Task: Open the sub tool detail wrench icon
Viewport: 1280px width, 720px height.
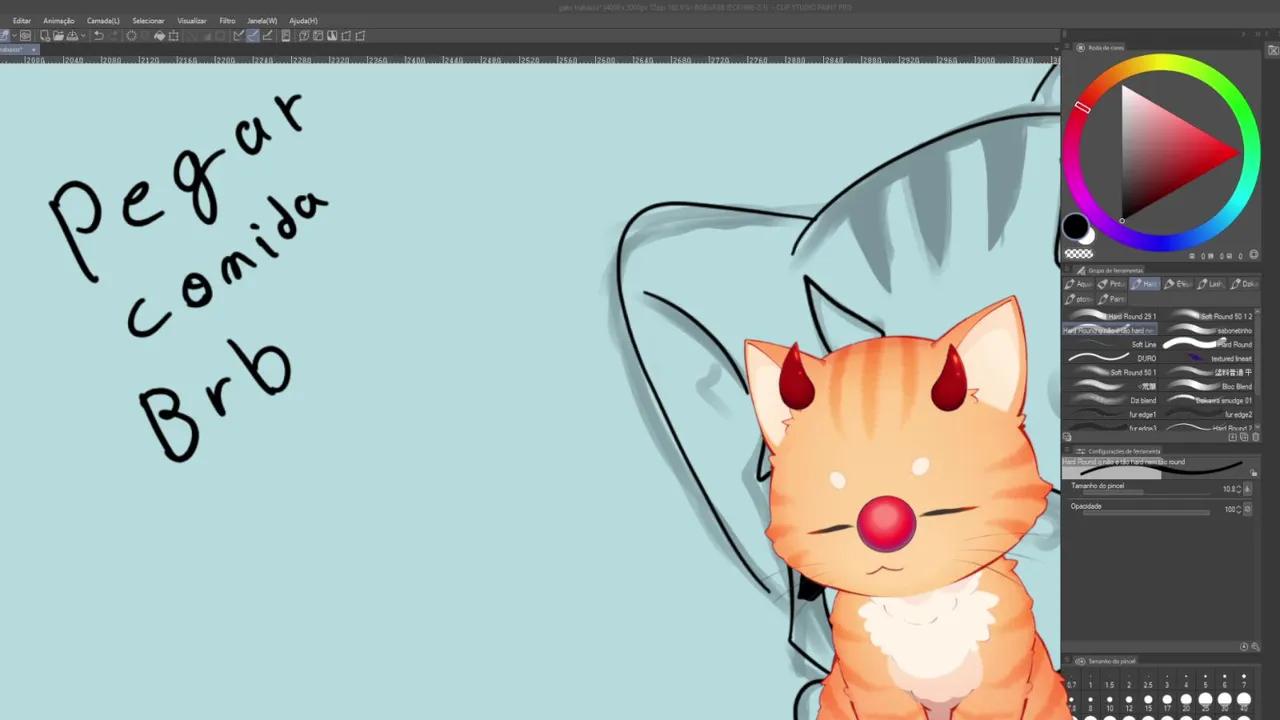Action: point(1255,647)
